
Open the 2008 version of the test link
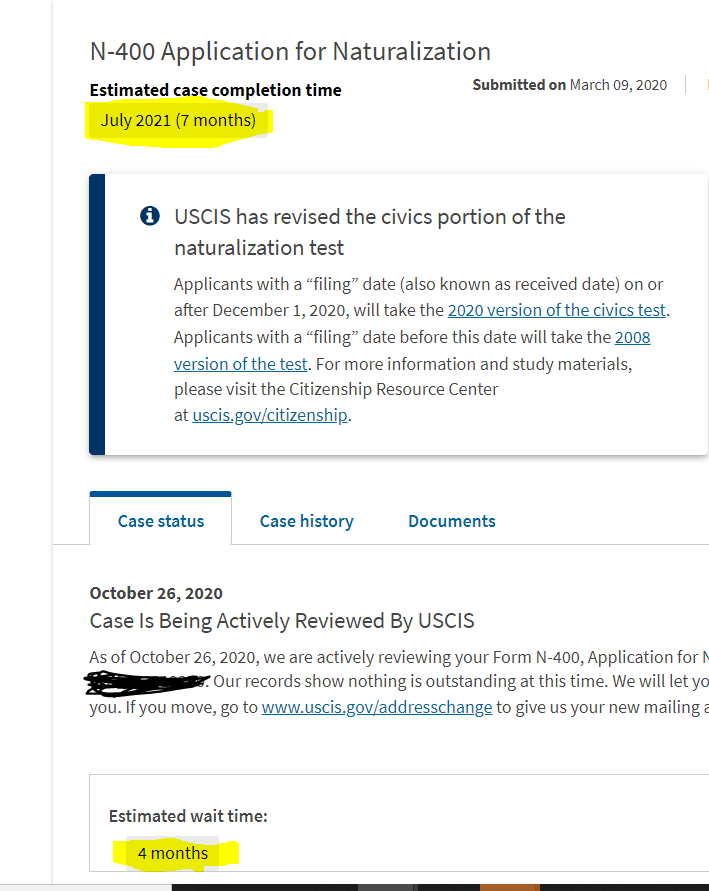click(412, 350)
